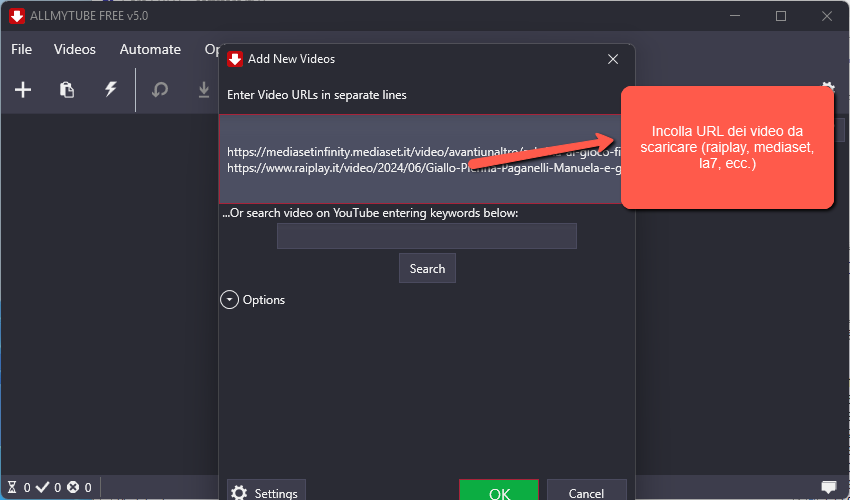
Task: Click Cancel in Add New Videos dialog
Action: 587,490
